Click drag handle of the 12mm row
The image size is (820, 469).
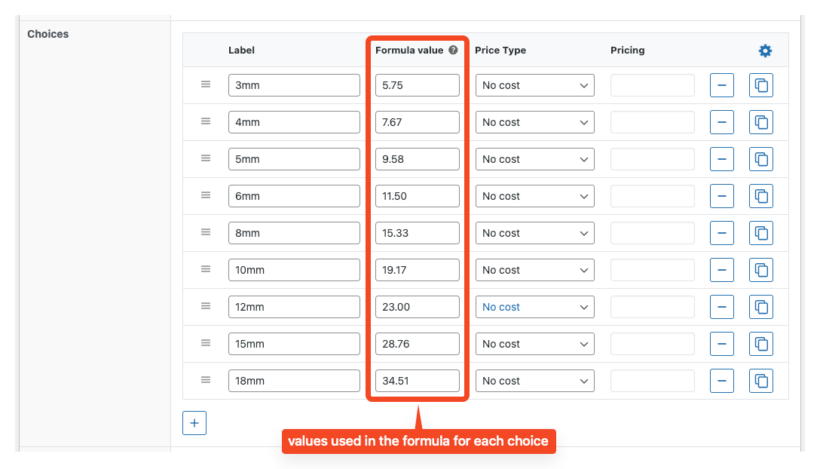206,307
